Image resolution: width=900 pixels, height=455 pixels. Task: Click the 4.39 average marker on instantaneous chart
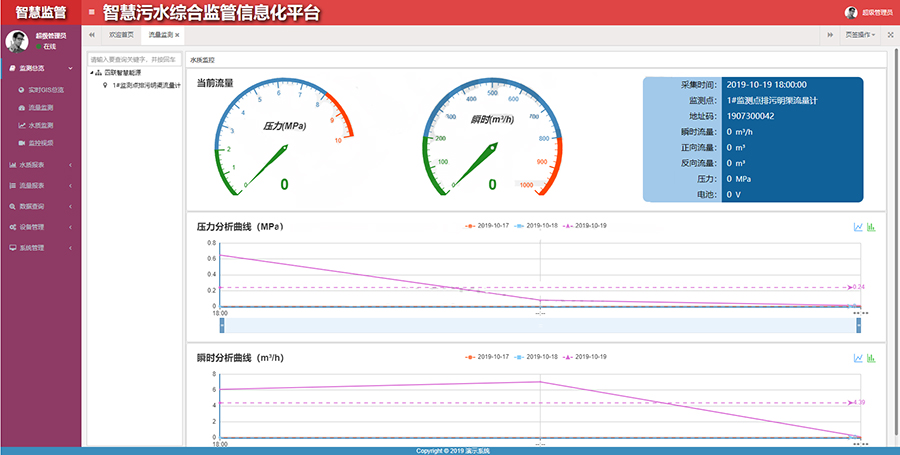(858, 402)
